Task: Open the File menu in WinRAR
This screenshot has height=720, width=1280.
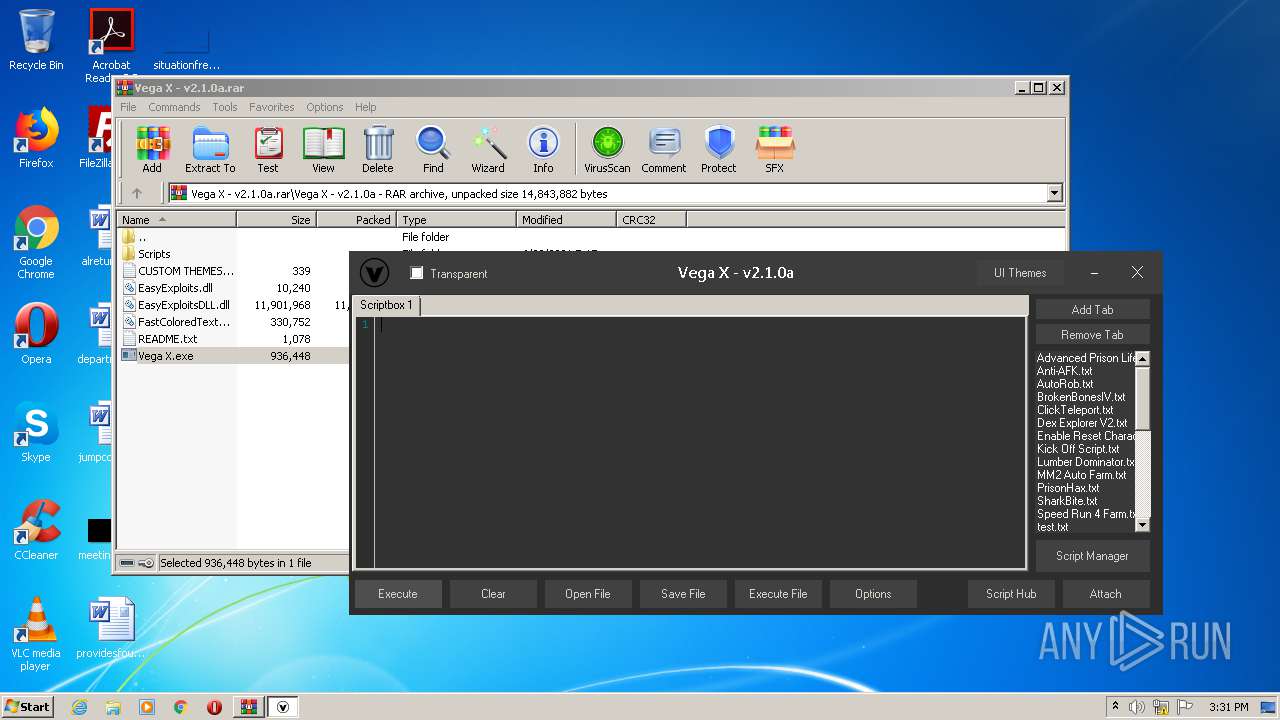Action: coord(128,107)
